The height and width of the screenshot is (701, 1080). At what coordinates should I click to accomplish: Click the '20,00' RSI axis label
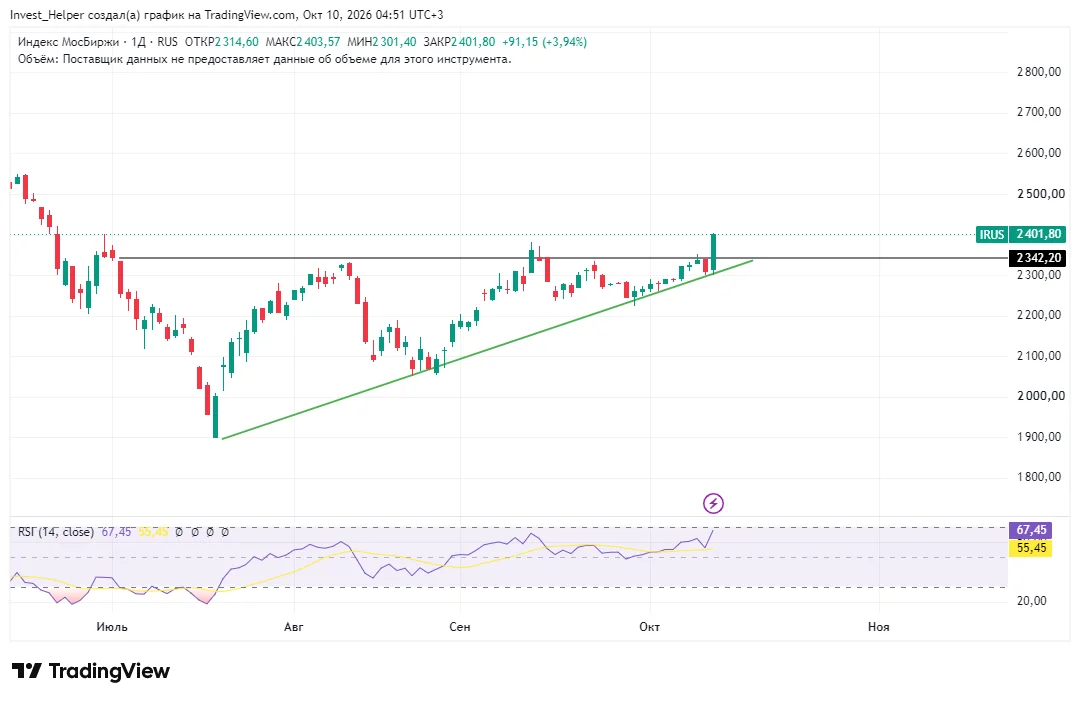pyautogui.click(x=1031, y=601)
